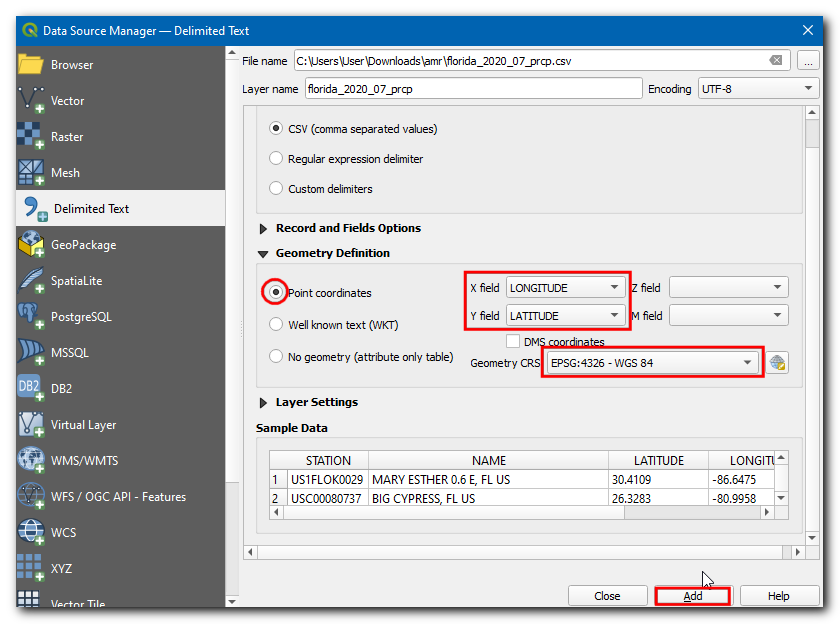Choose Regular expression delimiter option
The width and height of the screenshot is (840, 624).
(x=276, y=159)
